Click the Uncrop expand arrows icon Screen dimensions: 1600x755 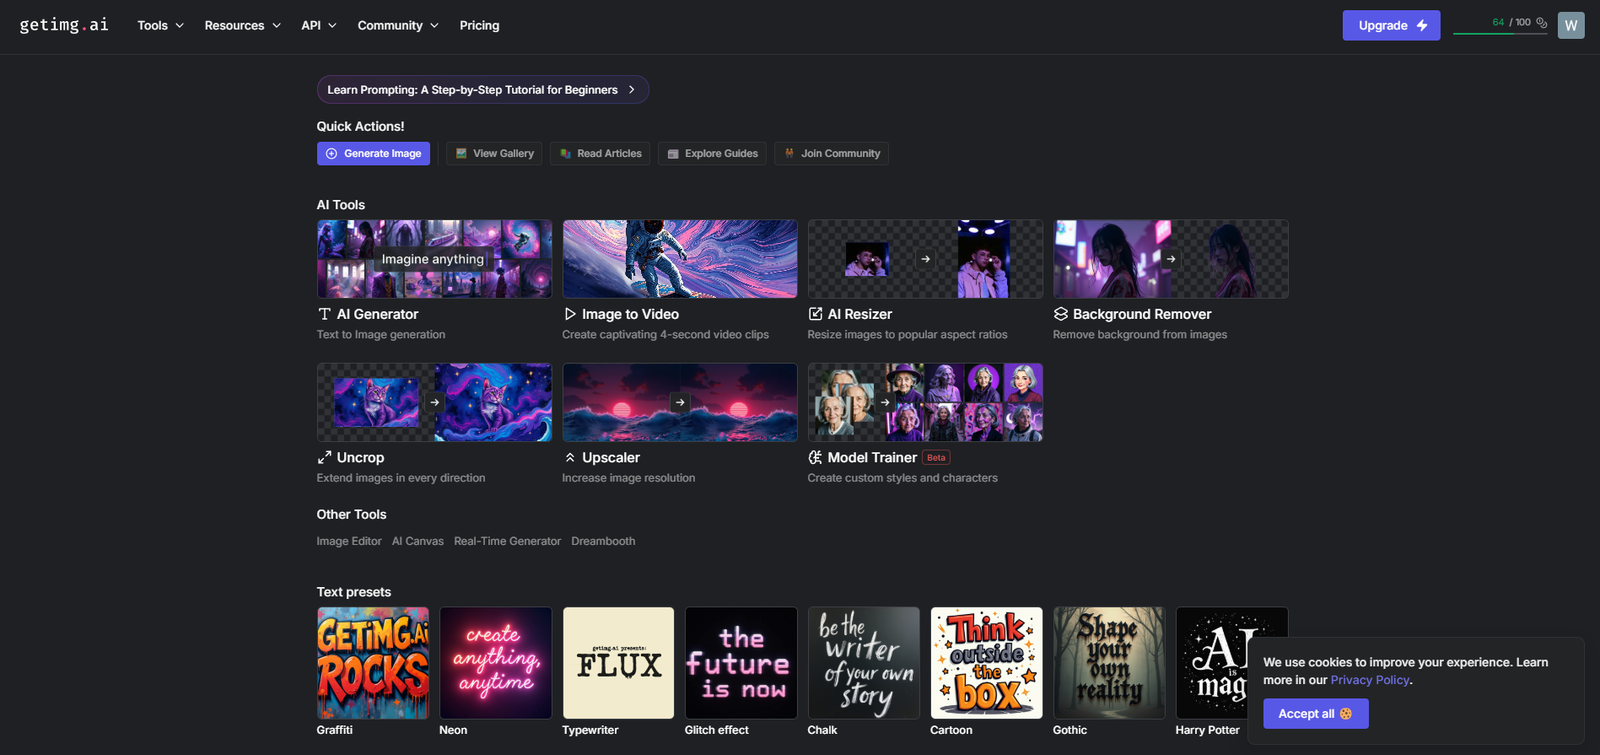pos(324,457)
